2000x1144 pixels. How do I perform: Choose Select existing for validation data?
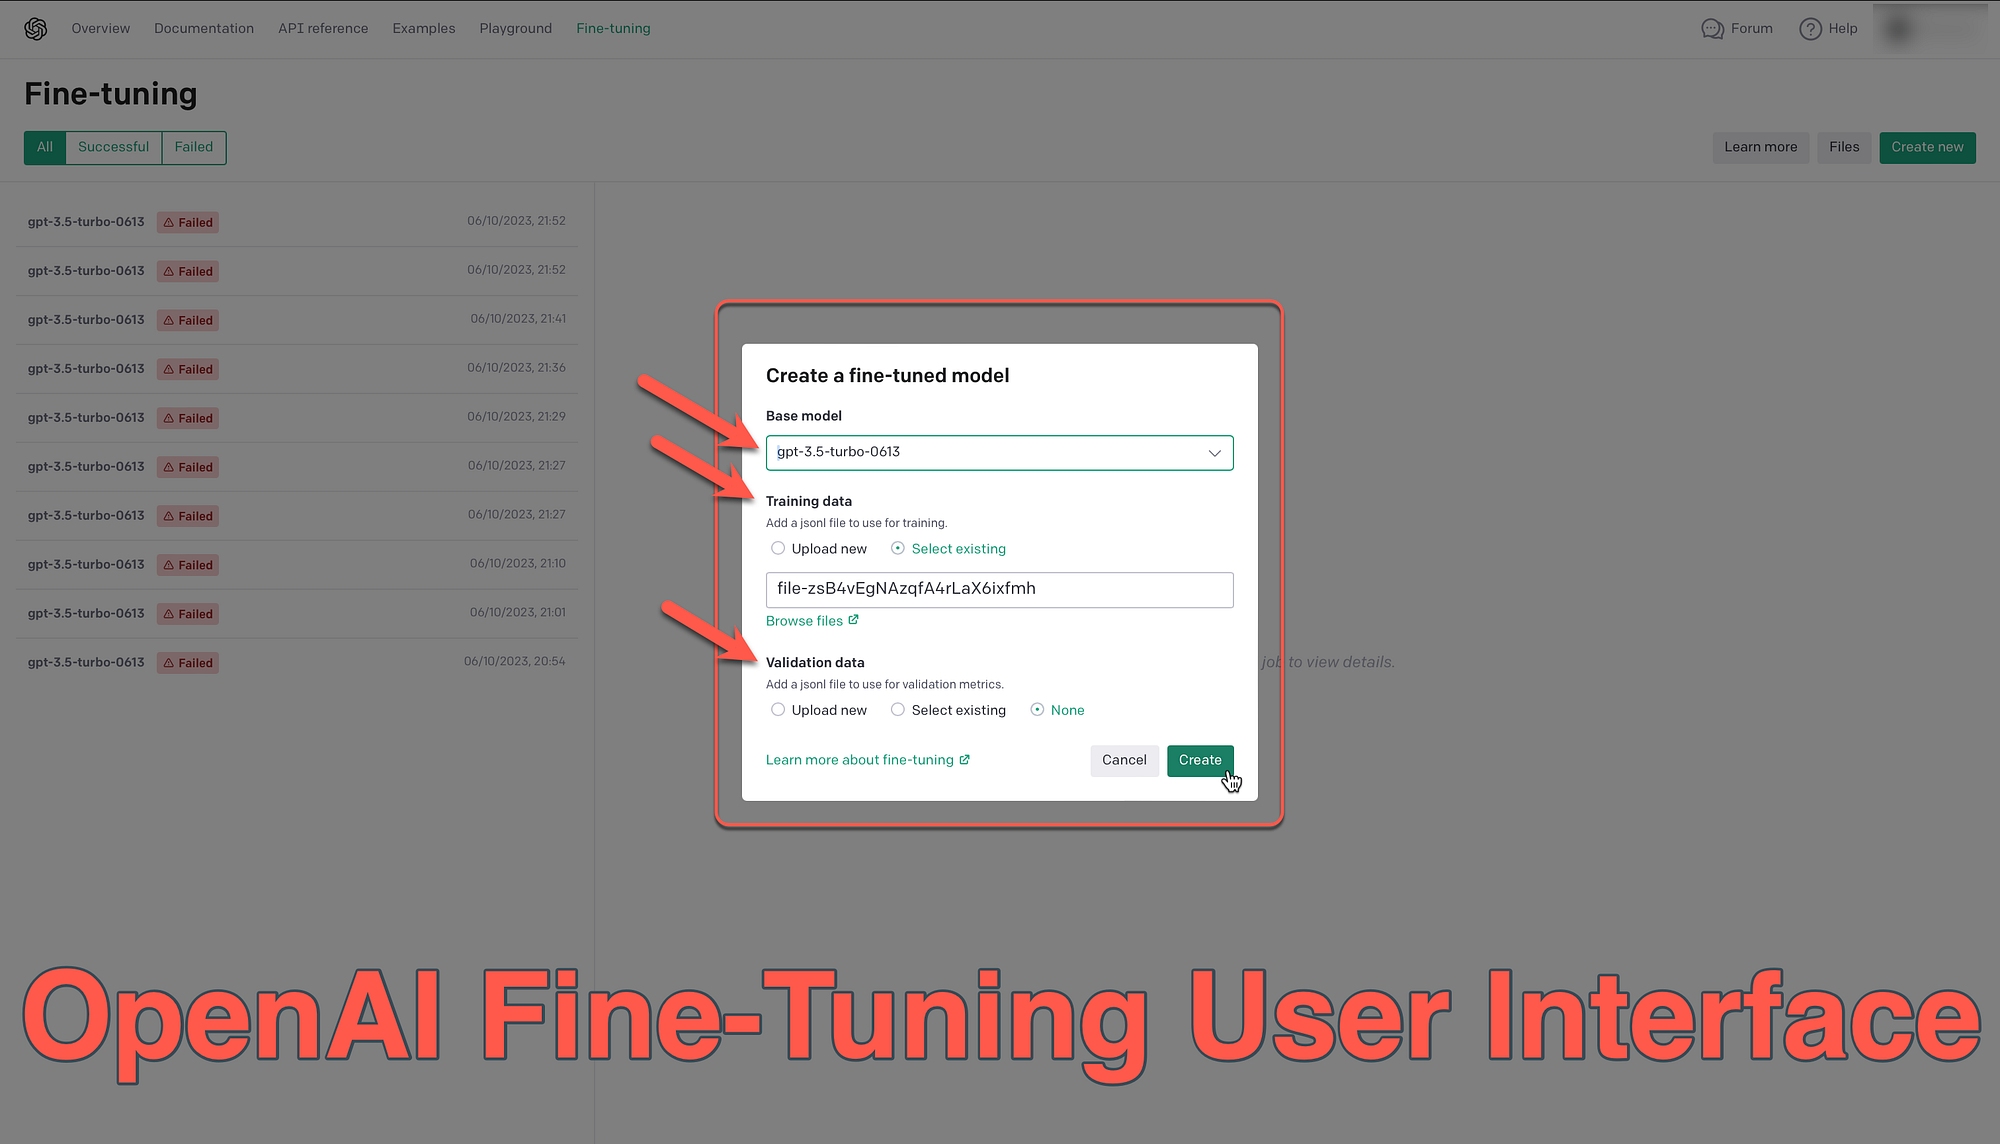point(898,709)
